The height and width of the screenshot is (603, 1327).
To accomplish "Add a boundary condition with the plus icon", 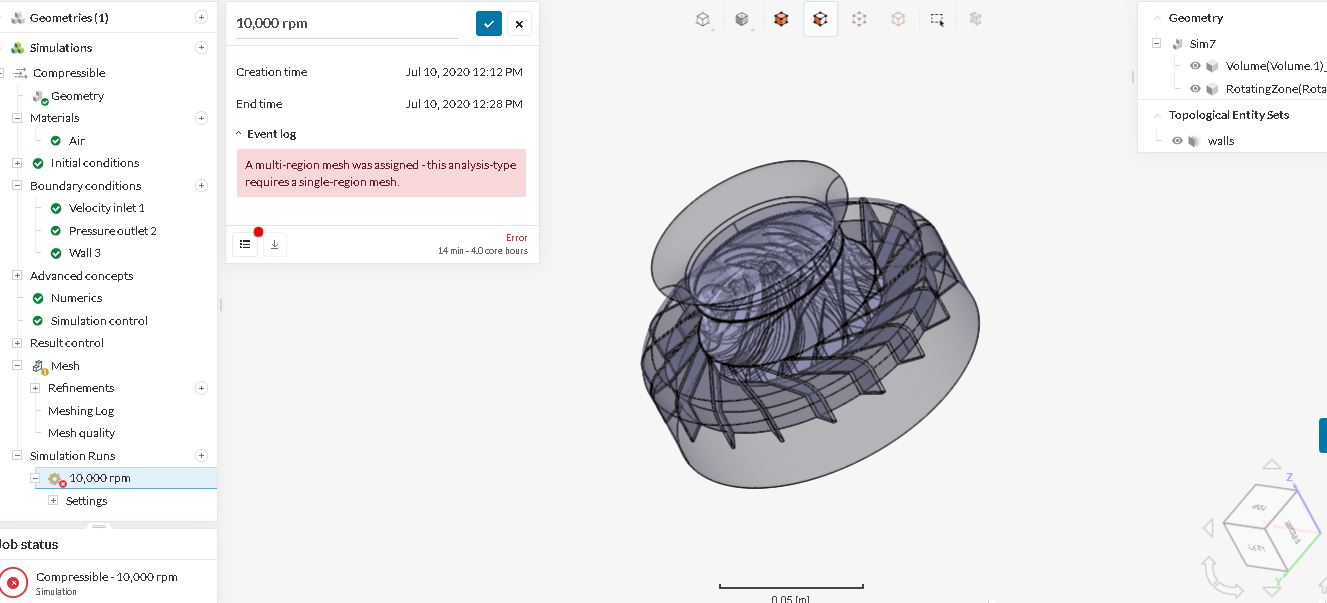I will click(201, 186).
